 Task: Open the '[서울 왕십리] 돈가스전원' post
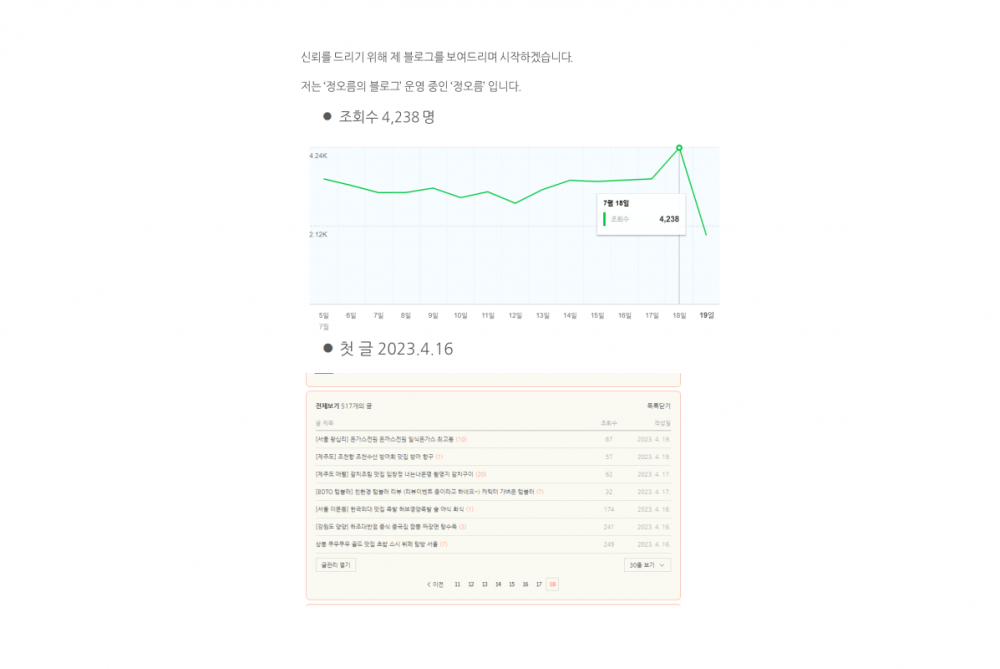(x=385, y=439)
